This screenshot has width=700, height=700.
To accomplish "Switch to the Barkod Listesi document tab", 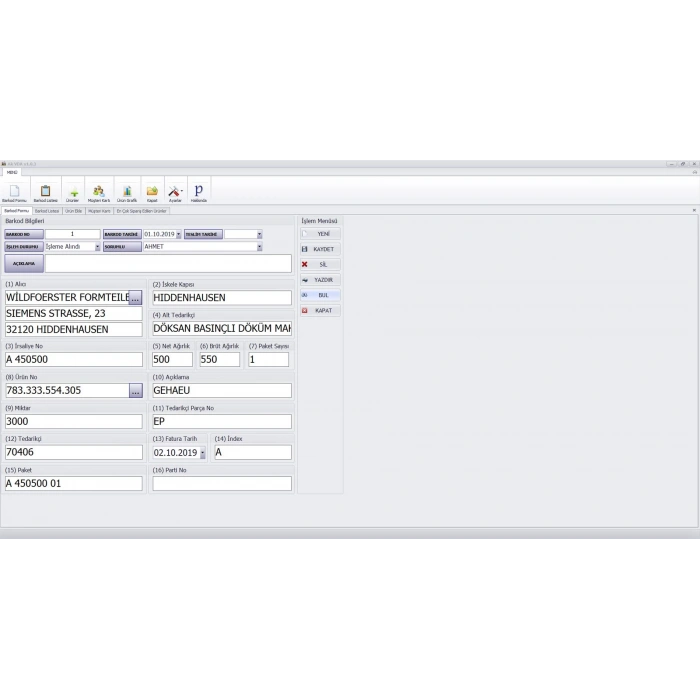I will pyautogui.click(x=47, y=211).
